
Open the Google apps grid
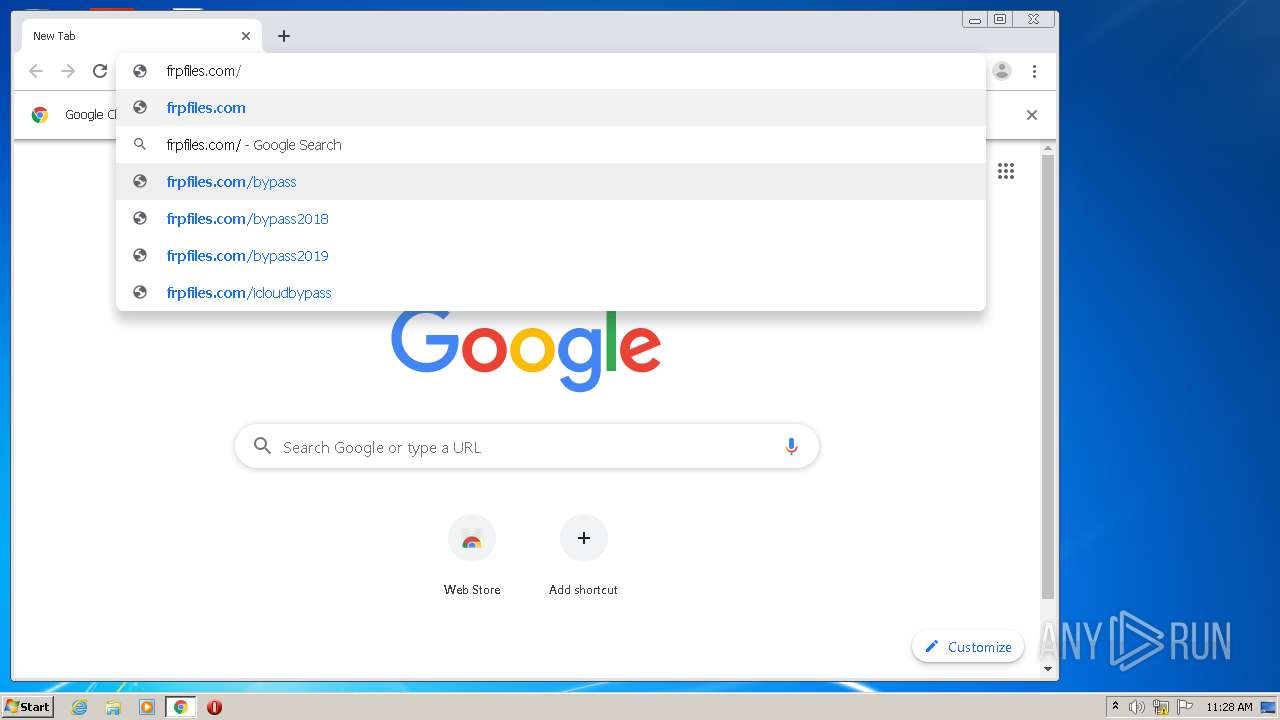(1006, 171)
